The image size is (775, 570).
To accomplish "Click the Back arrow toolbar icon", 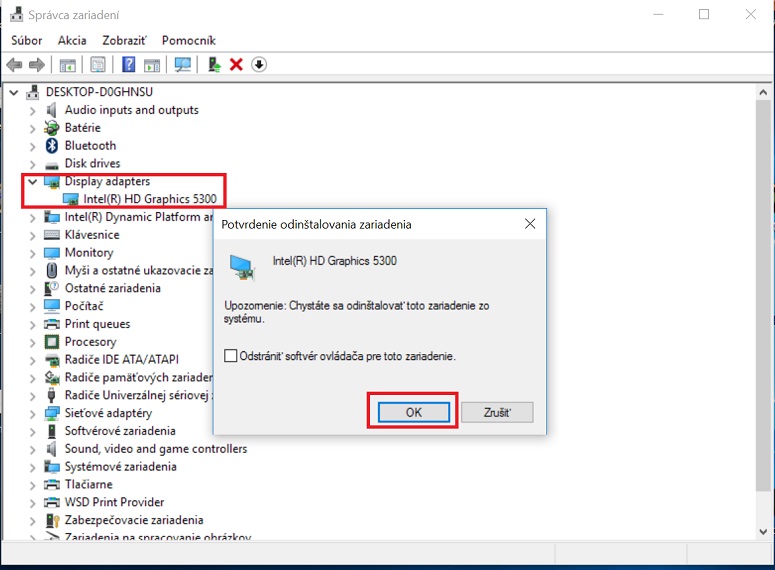I will coord(14,65).
